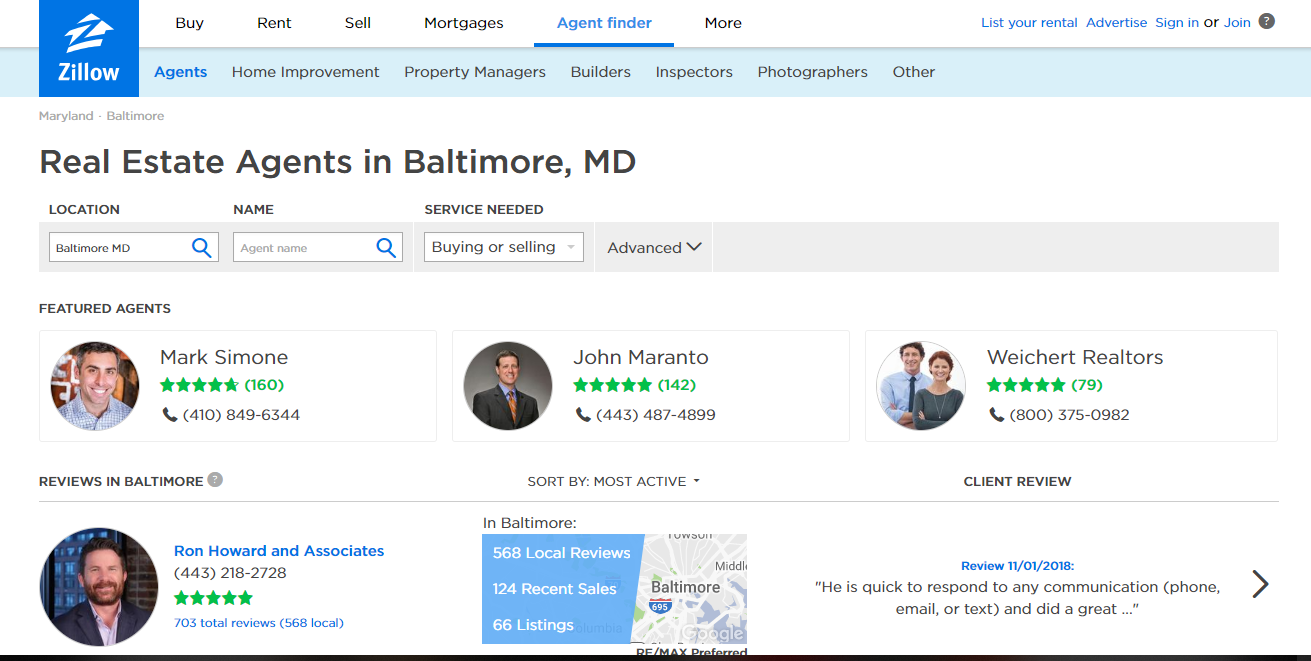Click 568 Local Reviews stat

[562, 553]
